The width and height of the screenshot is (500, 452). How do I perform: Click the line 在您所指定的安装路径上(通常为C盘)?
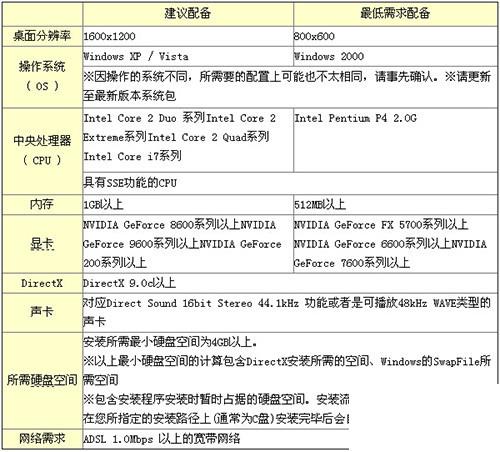tap(216, 418)
